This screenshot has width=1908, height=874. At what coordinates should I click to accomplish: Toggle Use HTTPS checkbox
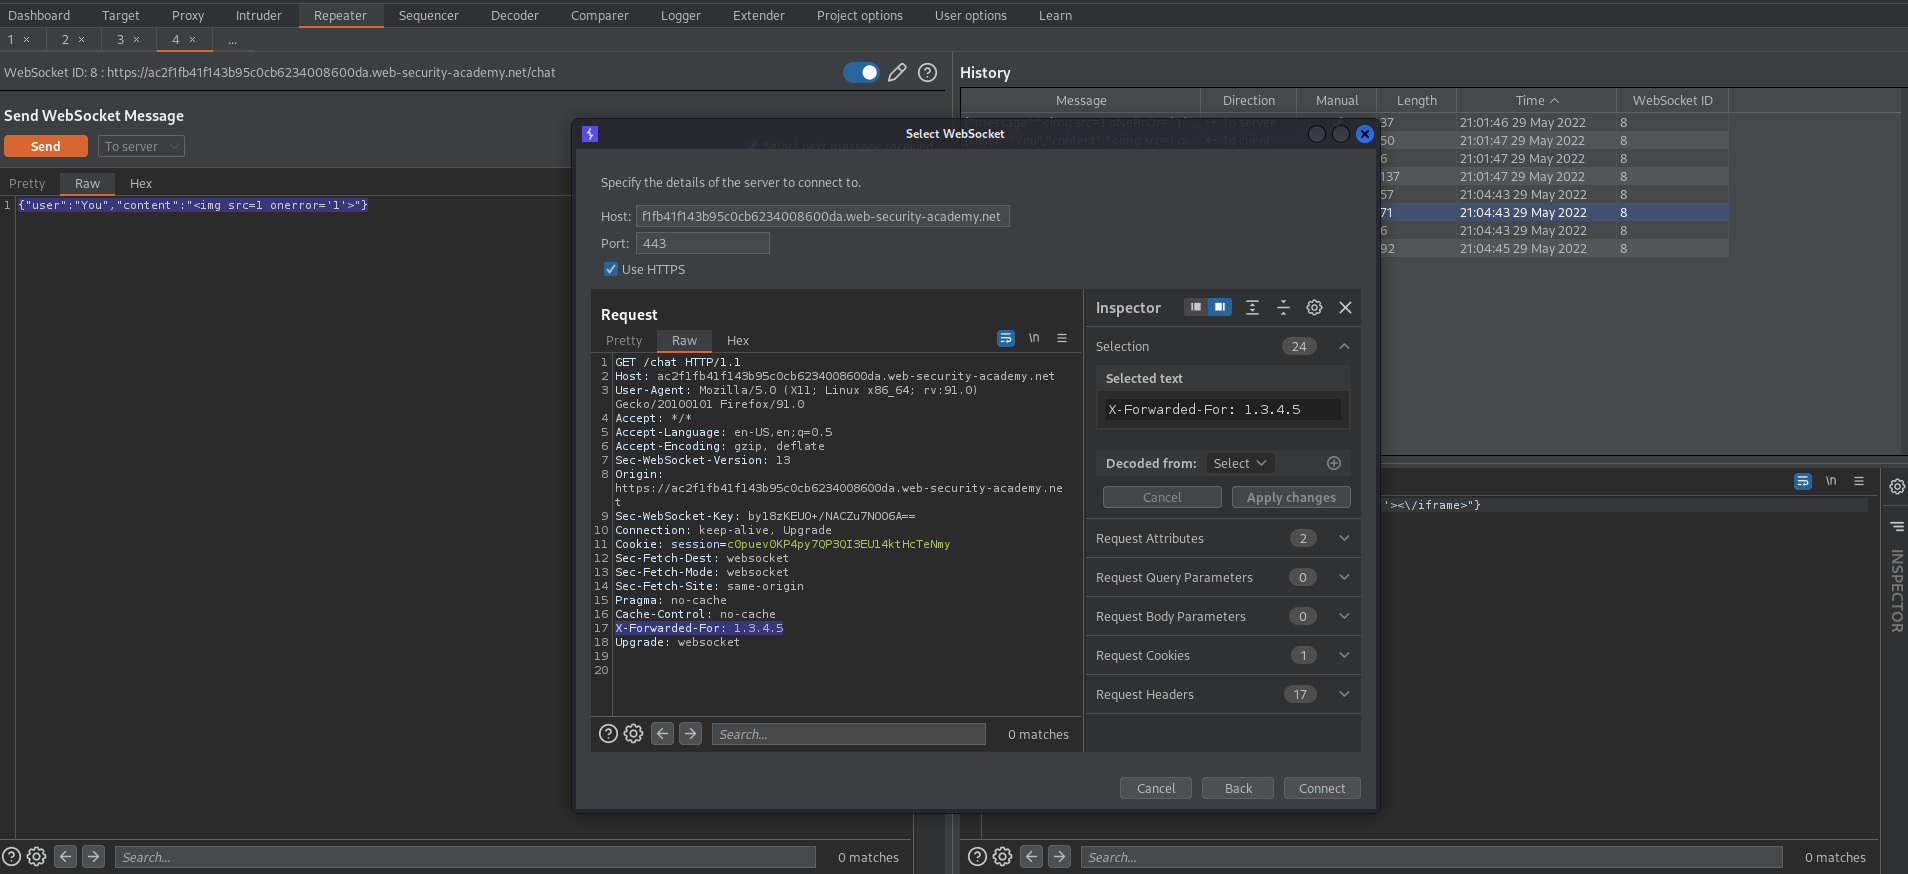pyautogui.click(x=611, y=269)
